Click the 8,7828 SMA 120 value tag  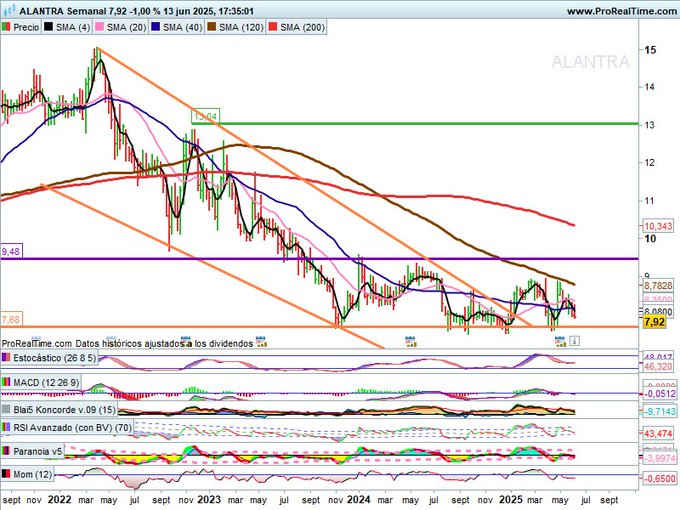coord(658,286)
